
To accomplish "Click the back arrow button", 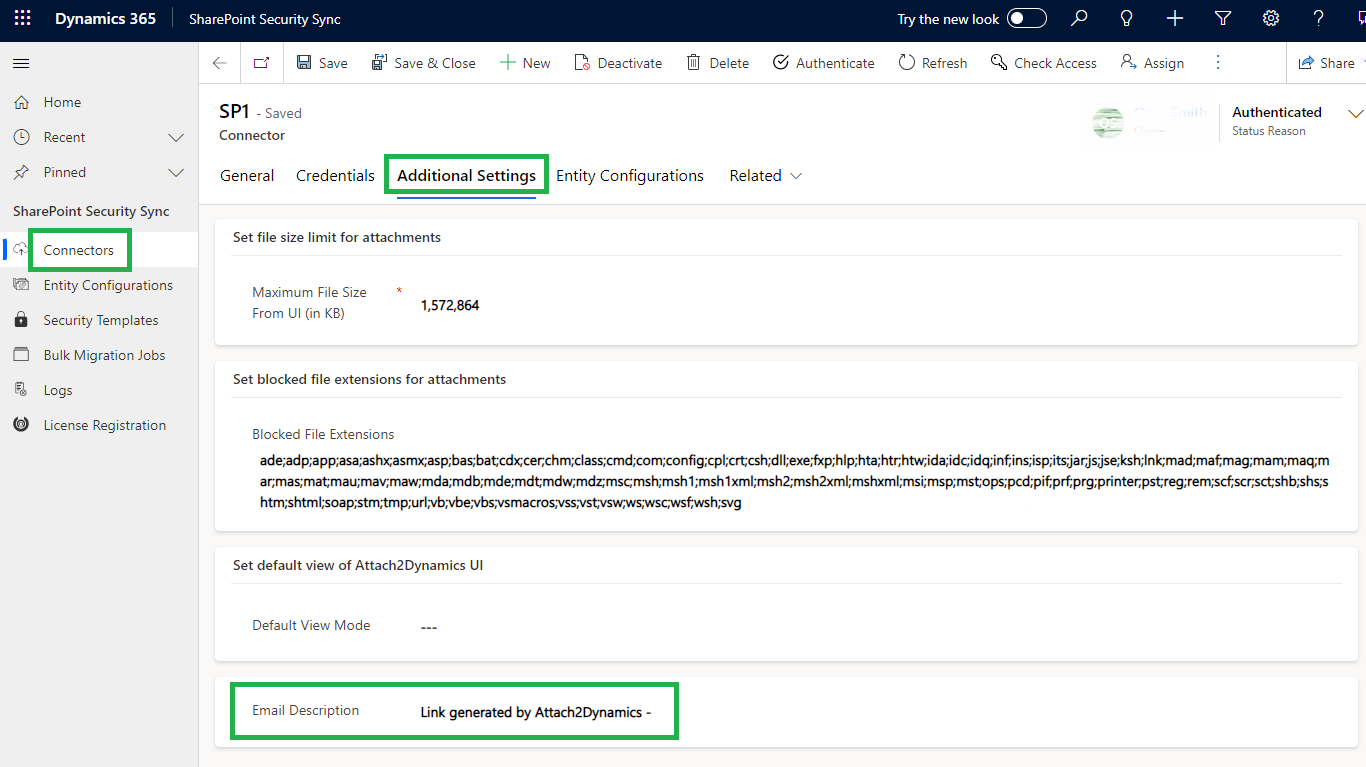I will pyautogui.click(x=220, y=63).
